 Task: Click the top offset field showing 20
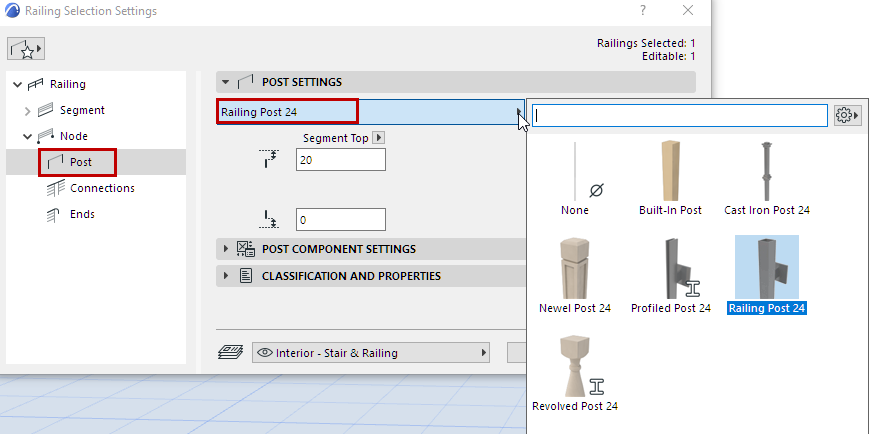[x=340, y=159]
